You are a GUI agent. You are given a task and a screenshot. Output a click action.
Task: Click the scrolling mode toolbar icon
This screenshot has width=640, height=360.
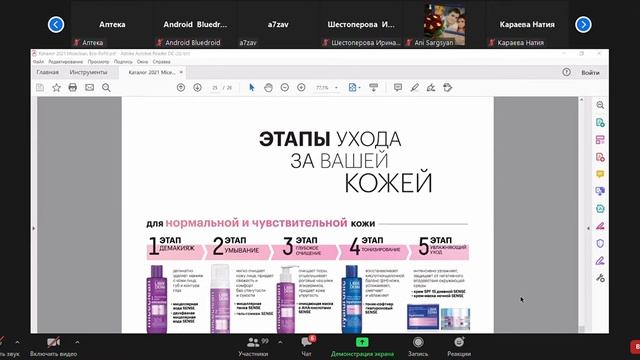[x=373, y=87]
